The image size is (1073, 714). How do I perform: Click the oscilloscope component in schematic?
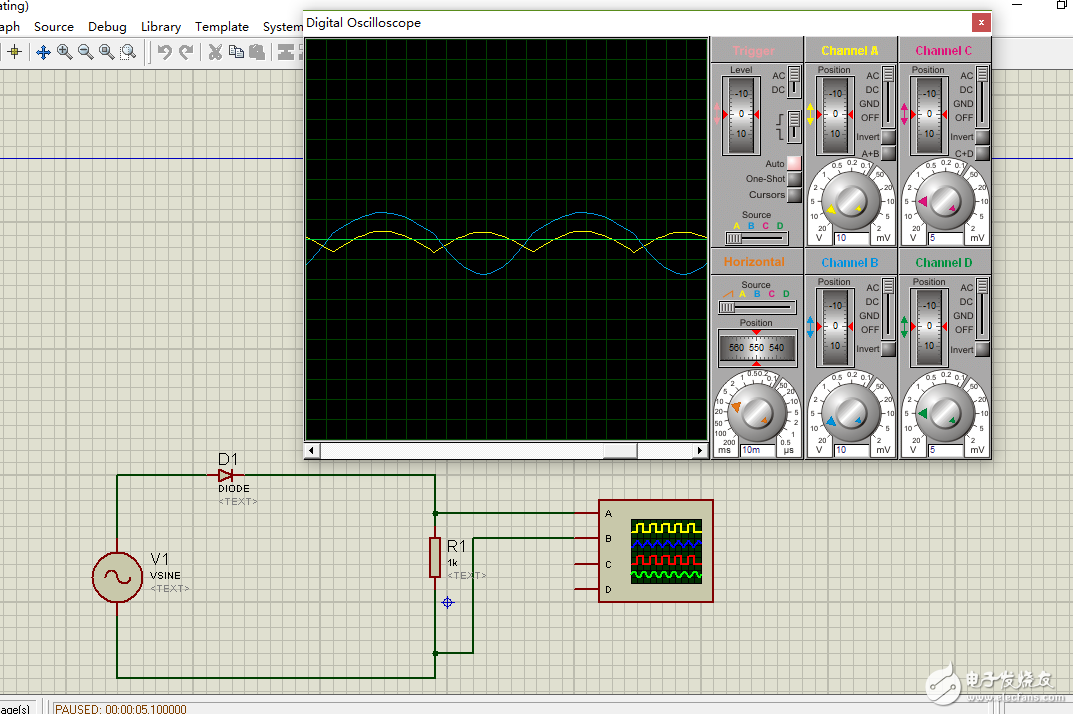[655, 551]
